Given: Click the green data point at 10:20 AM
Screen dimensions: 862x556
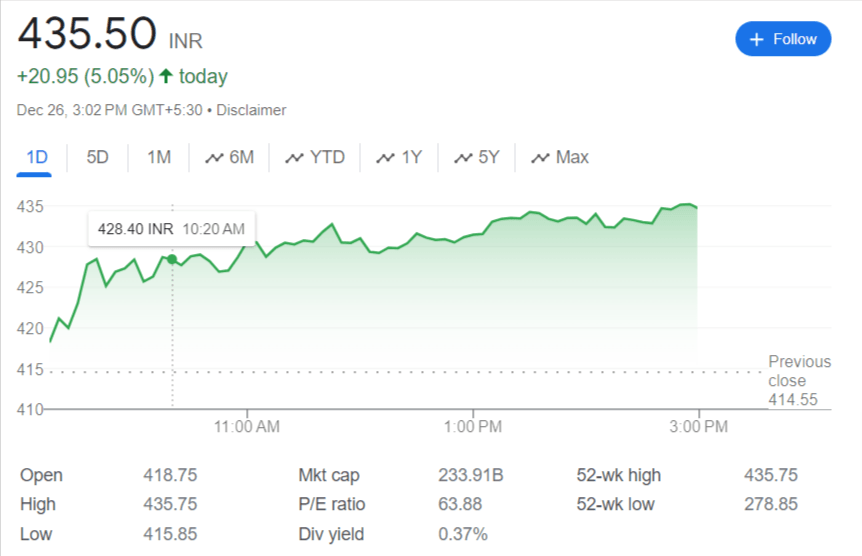Looking at the screenshot, I should pos(172,259).
